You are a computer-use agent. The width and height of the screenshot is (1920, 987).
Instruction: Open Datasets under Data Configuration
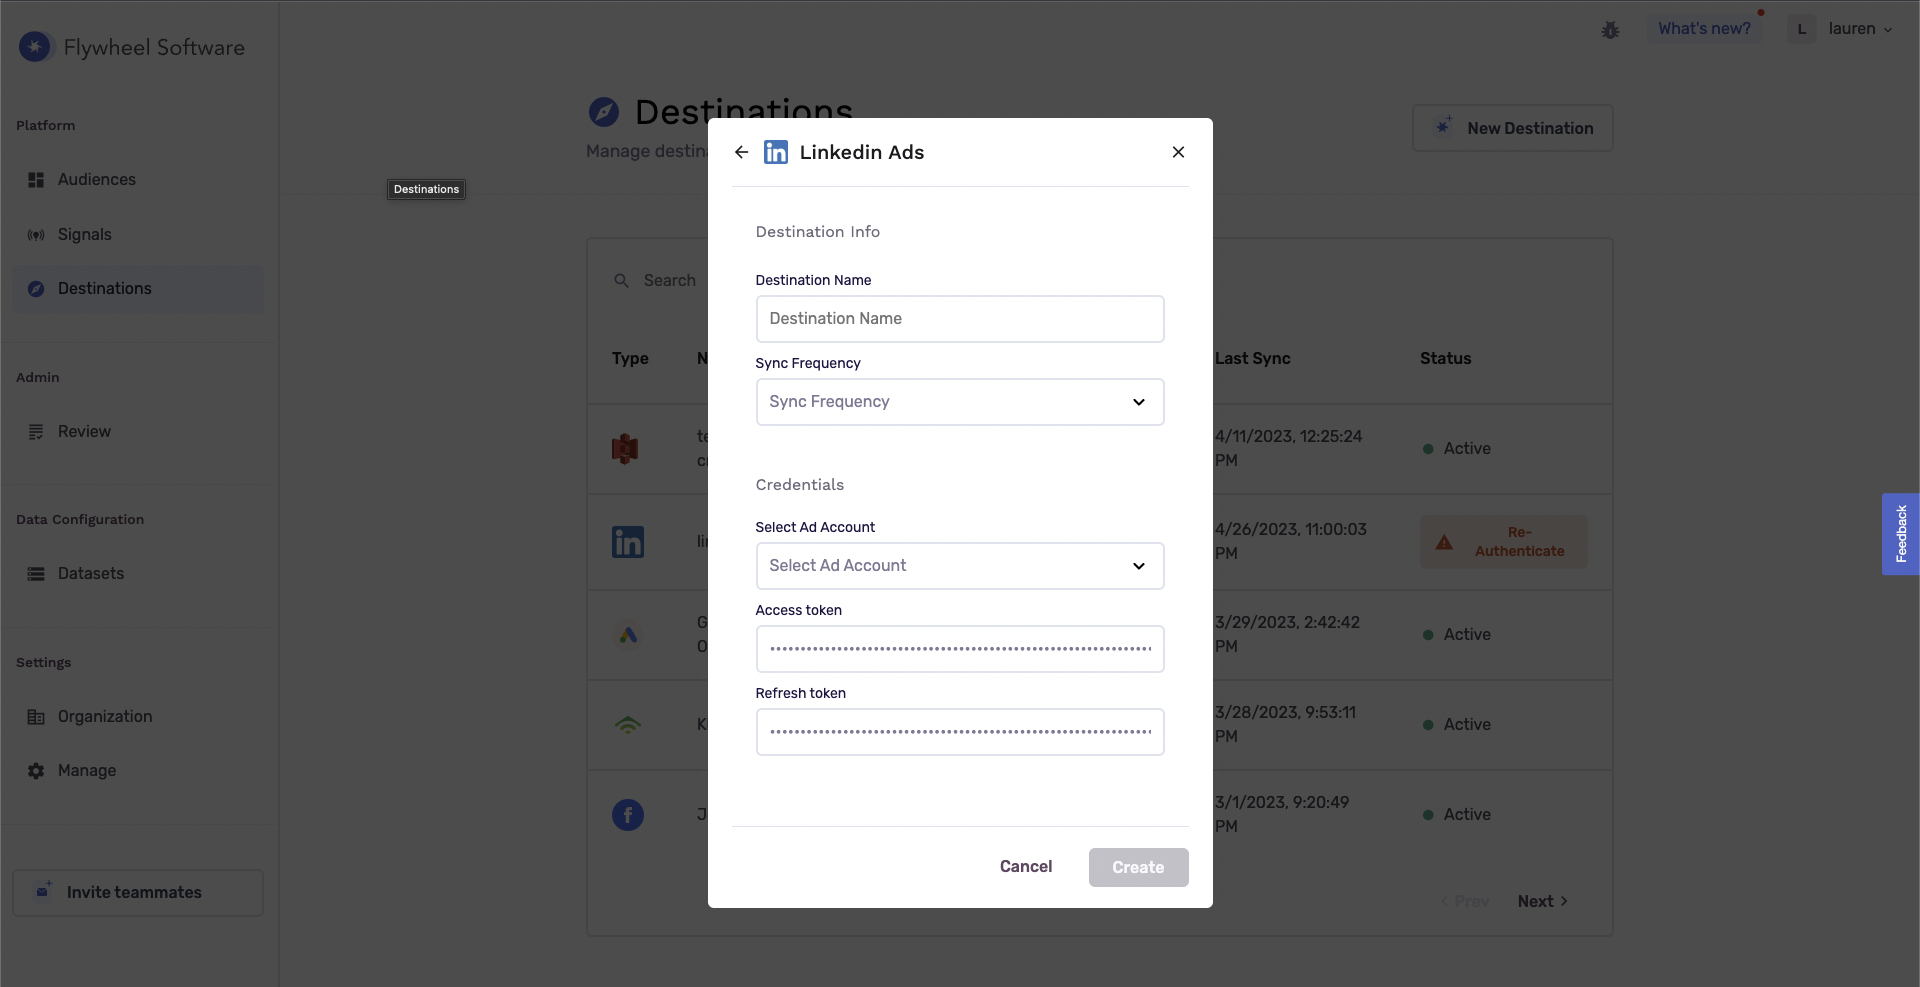point(138,574)
